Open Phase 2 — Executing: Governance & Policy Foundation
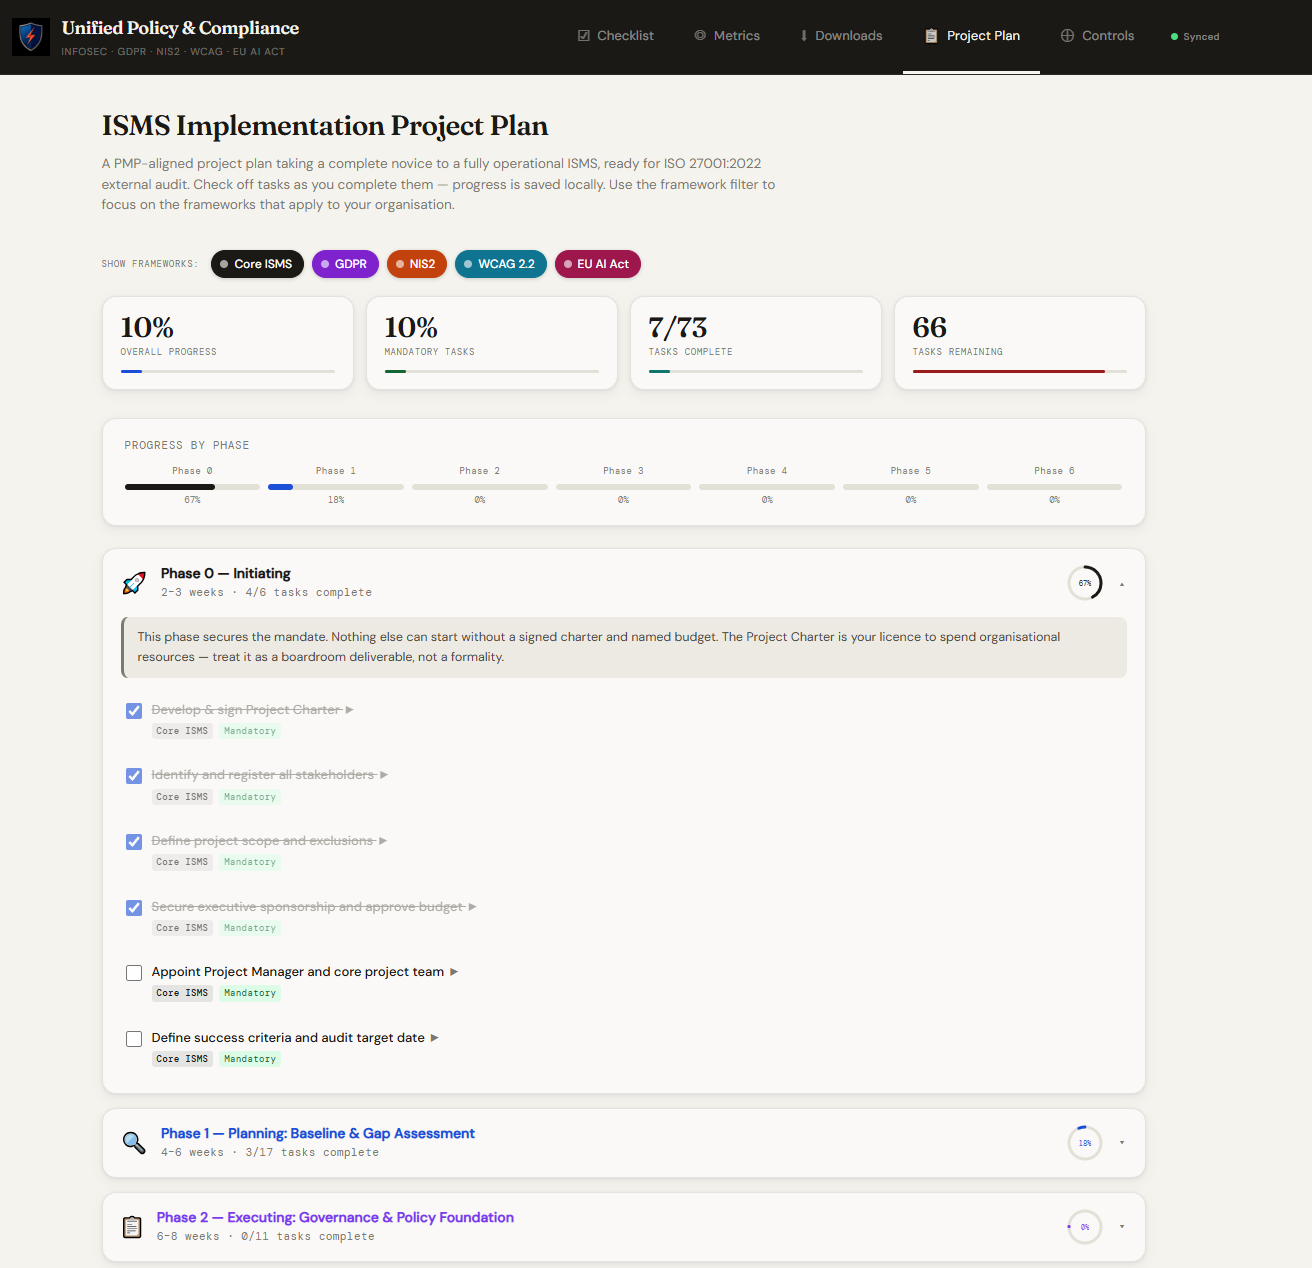 tap(335, 1218)
